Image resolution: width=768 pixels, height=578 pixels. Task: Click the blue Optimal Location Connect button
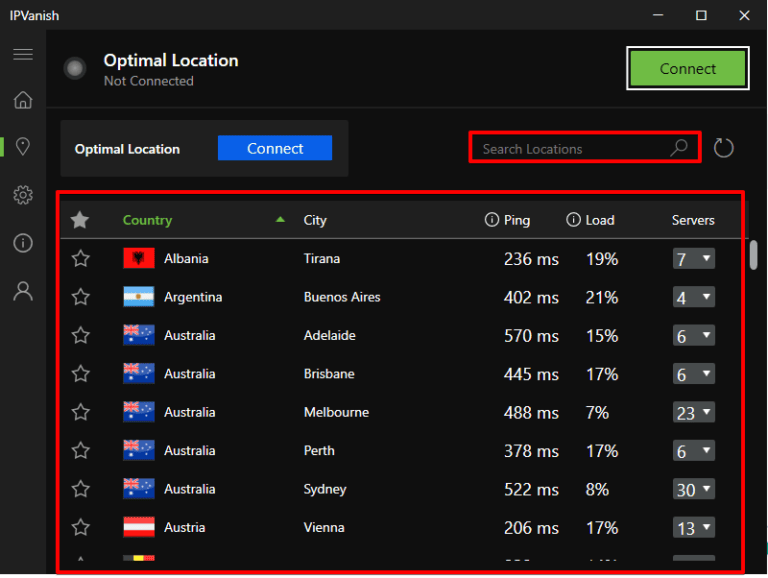(x=275, y=148)
